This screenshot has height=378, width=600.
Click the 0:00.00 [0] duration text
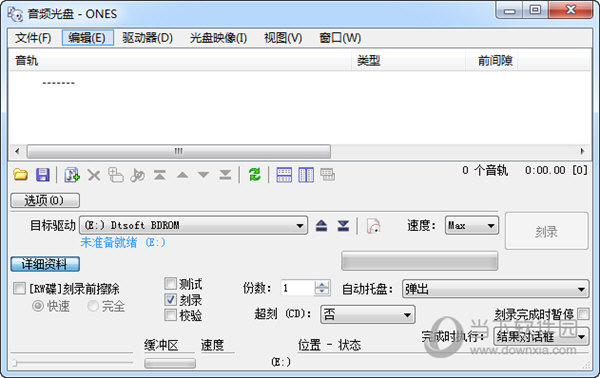click(x=556, y=170)
